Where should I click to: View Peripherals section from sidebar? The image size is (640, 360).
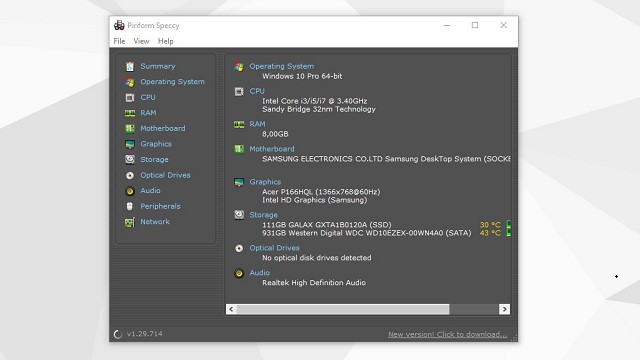(160, 206)
